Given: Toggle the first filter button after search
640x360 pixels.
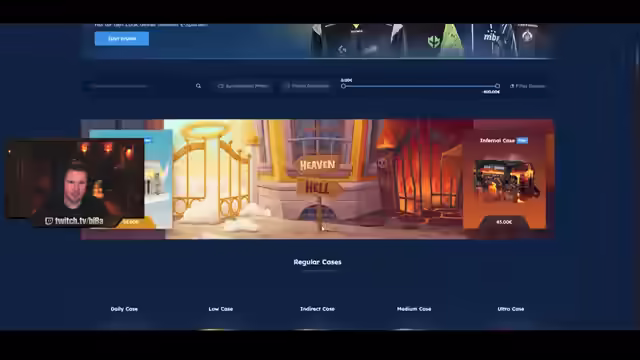Looking at the screenshot, I should tap(243, 86).
